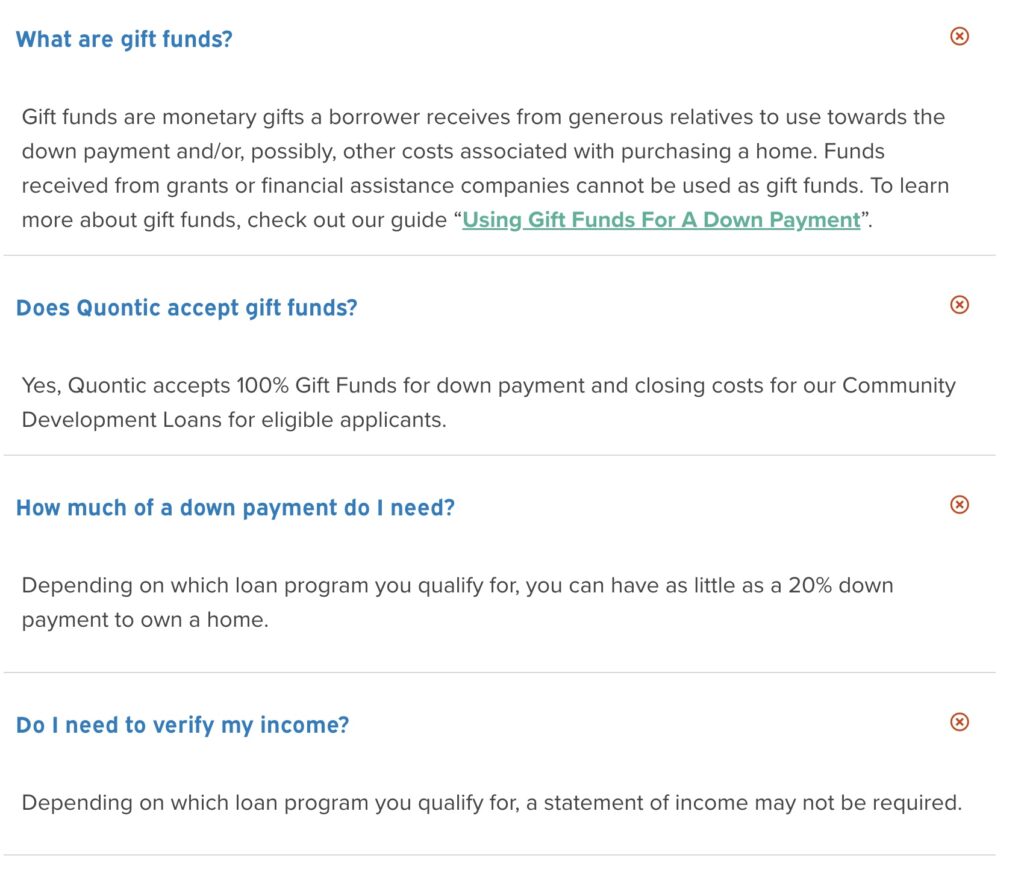Close the "How much of a down payment" answer icon

pyautogui.click(x=959, y=504)
